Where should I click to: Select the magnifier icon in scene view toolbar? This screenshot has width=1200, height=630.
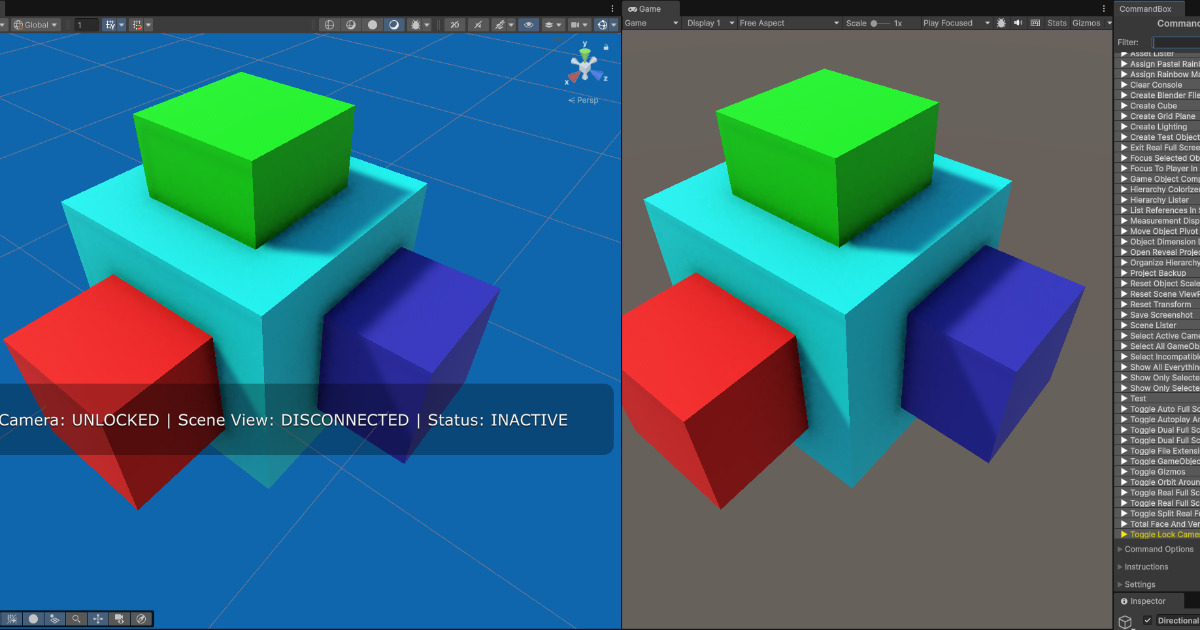[x=77, y=618]
